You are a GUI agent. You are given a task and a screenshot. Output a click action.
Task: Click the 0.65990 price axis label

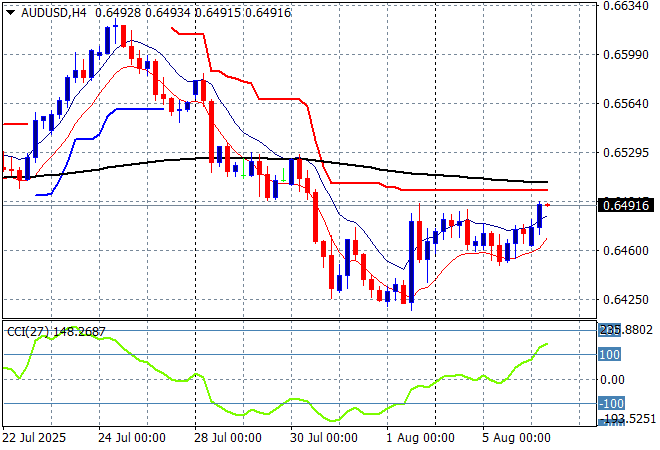click(626, 55)
